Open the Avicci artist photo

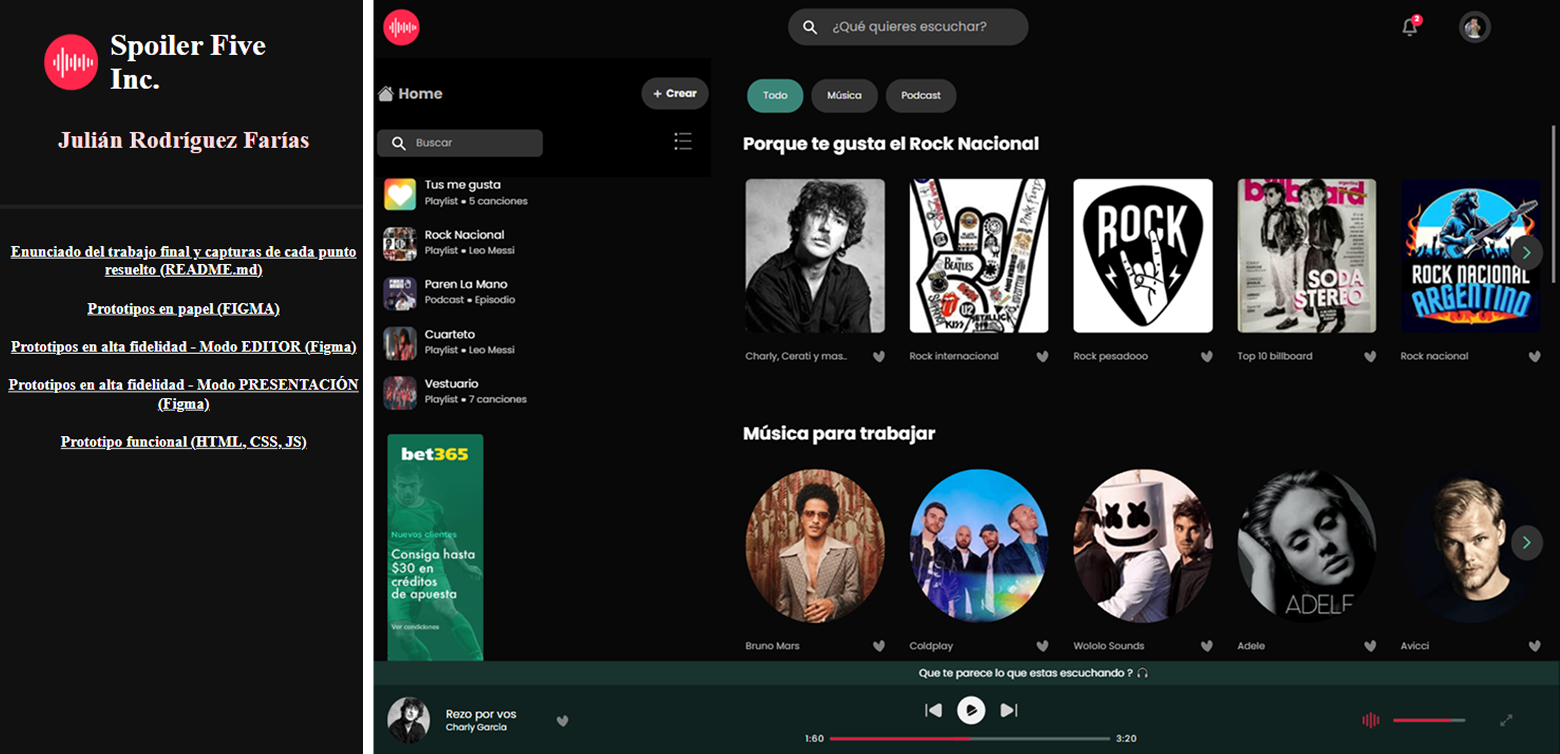(1471, 546)
